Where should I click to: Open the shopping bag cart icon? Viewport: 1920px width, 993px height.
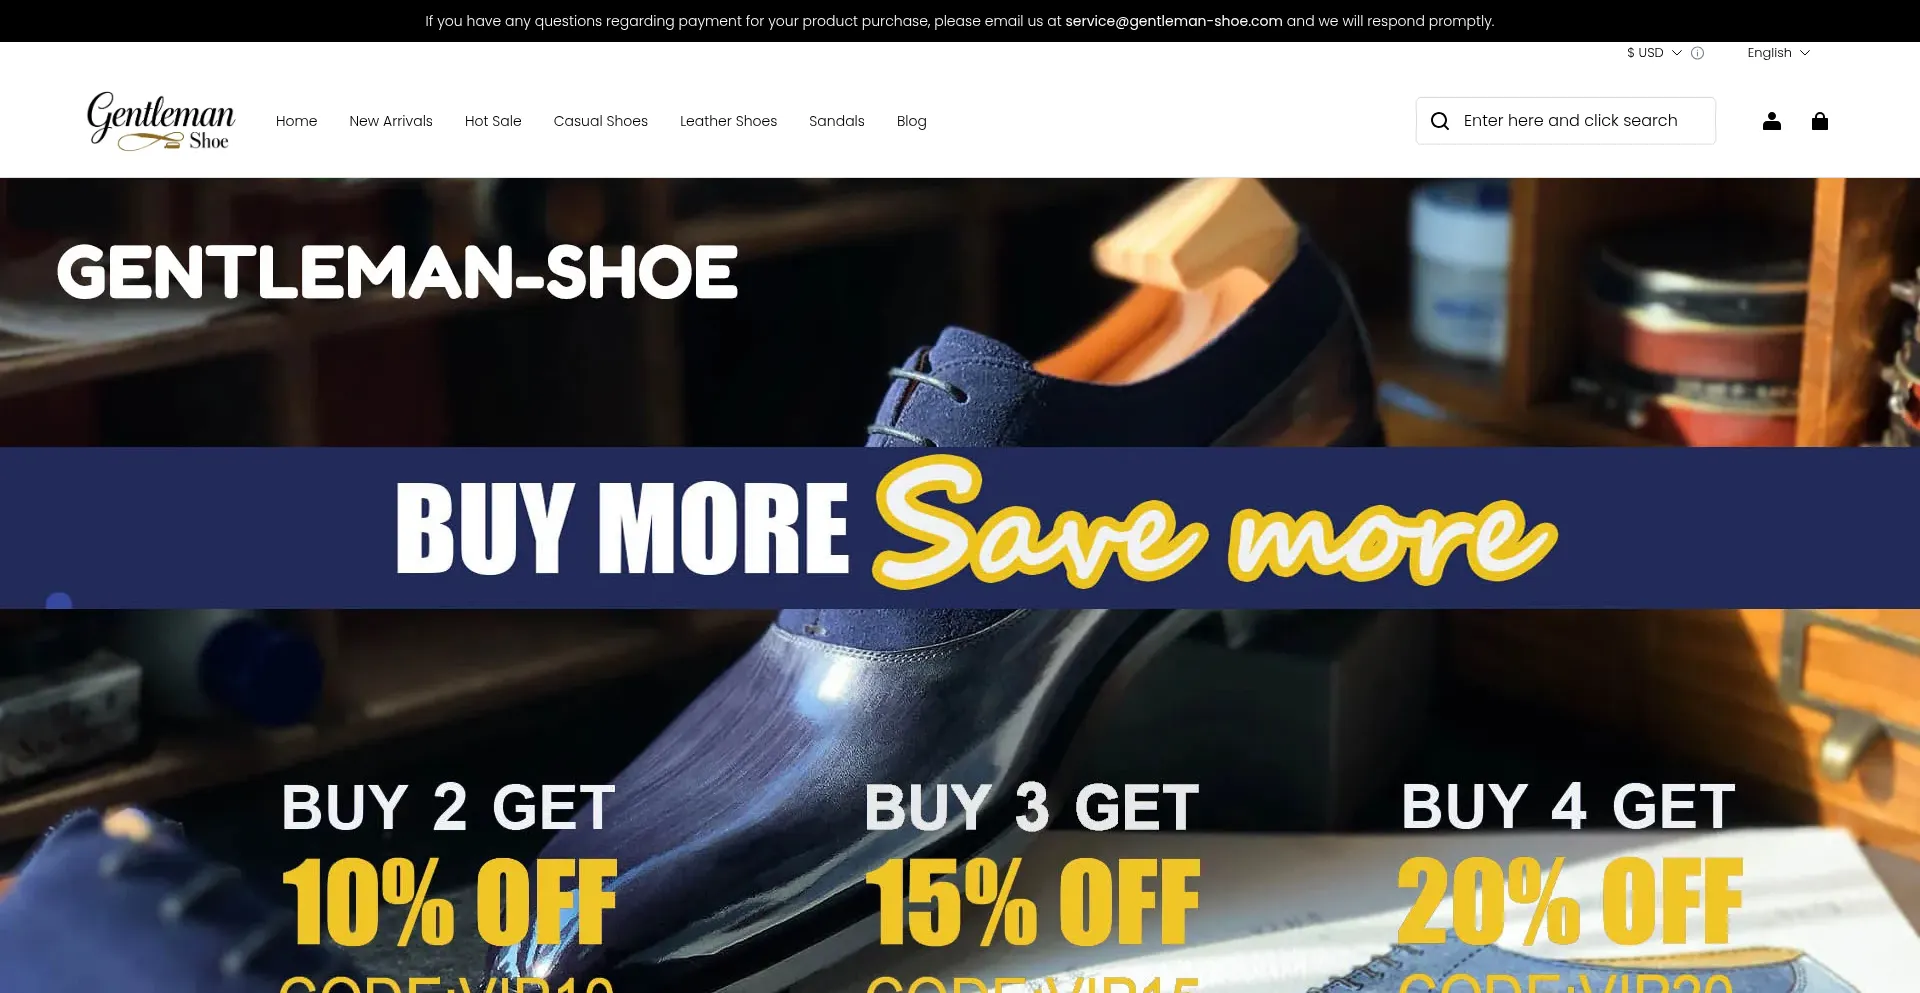coord(1819,121)
